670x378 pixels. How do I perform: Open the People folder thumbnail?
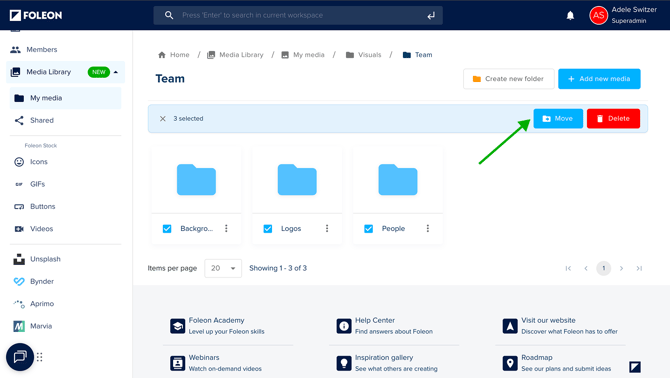tap(398, 180)
